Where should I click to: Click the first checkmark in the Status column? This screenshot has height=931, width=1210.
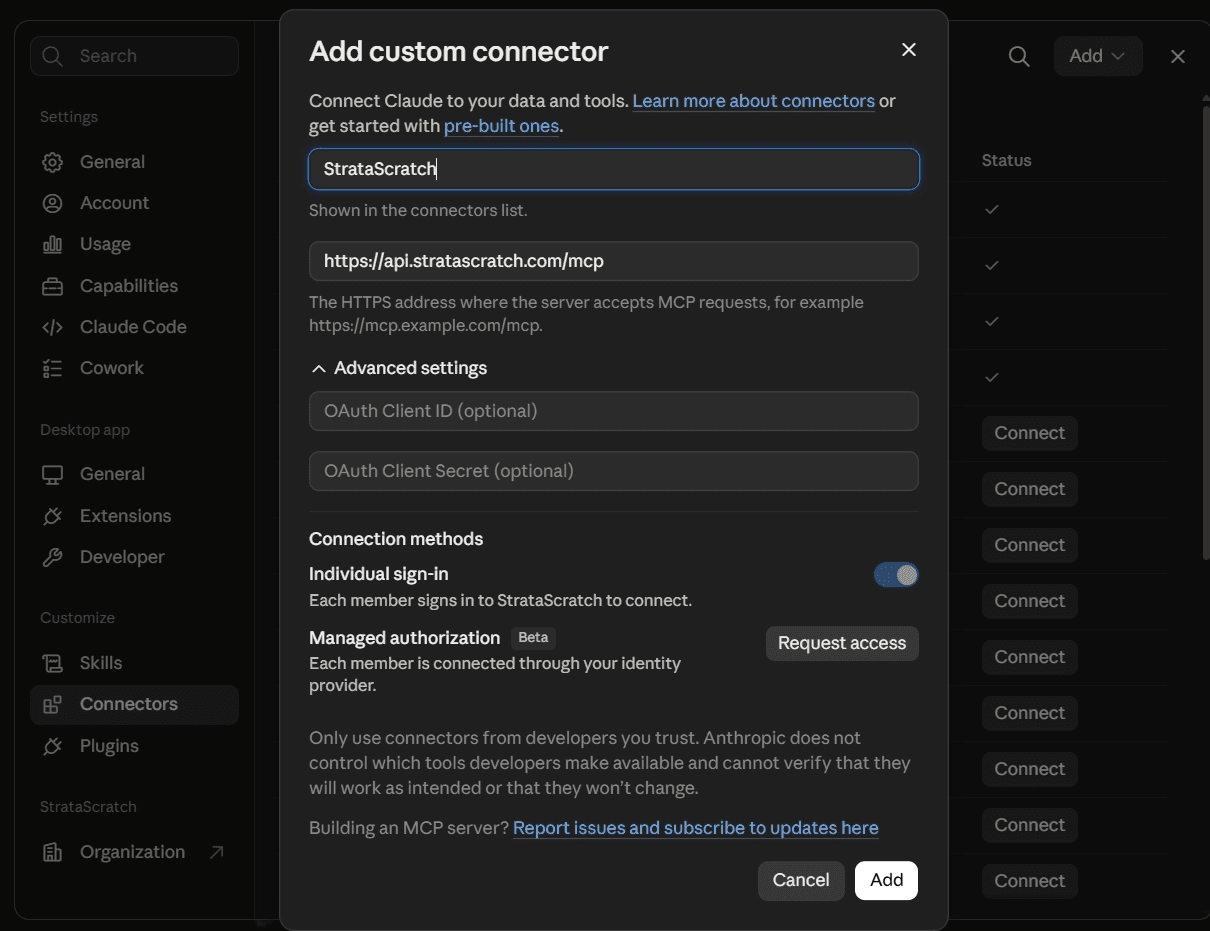pos(992,209)
